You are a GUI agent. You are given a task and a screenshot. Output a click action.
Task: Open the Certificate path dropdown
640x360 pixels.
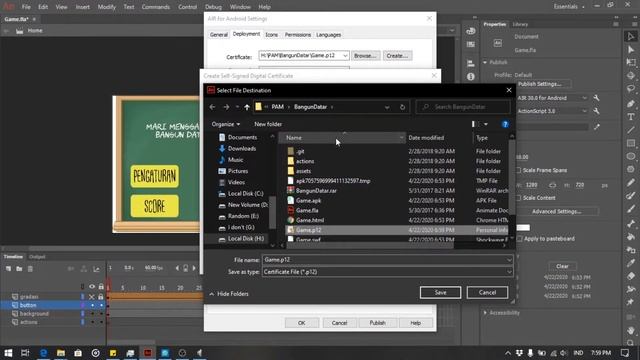click(x=345, y=56)
